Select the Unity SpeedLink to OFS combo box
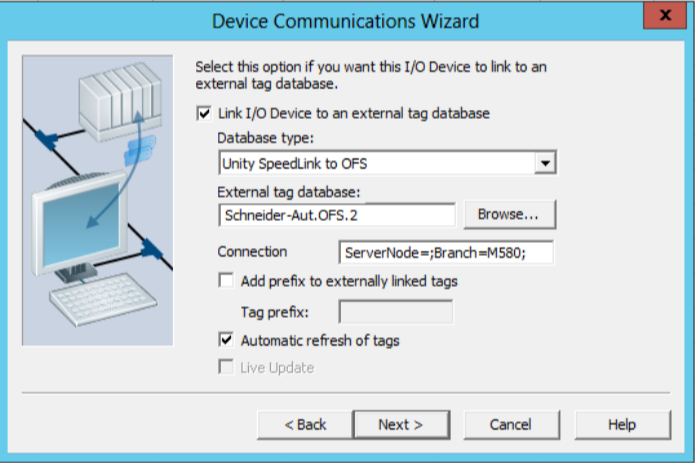 pyautogui.click(x=387, y=163)
